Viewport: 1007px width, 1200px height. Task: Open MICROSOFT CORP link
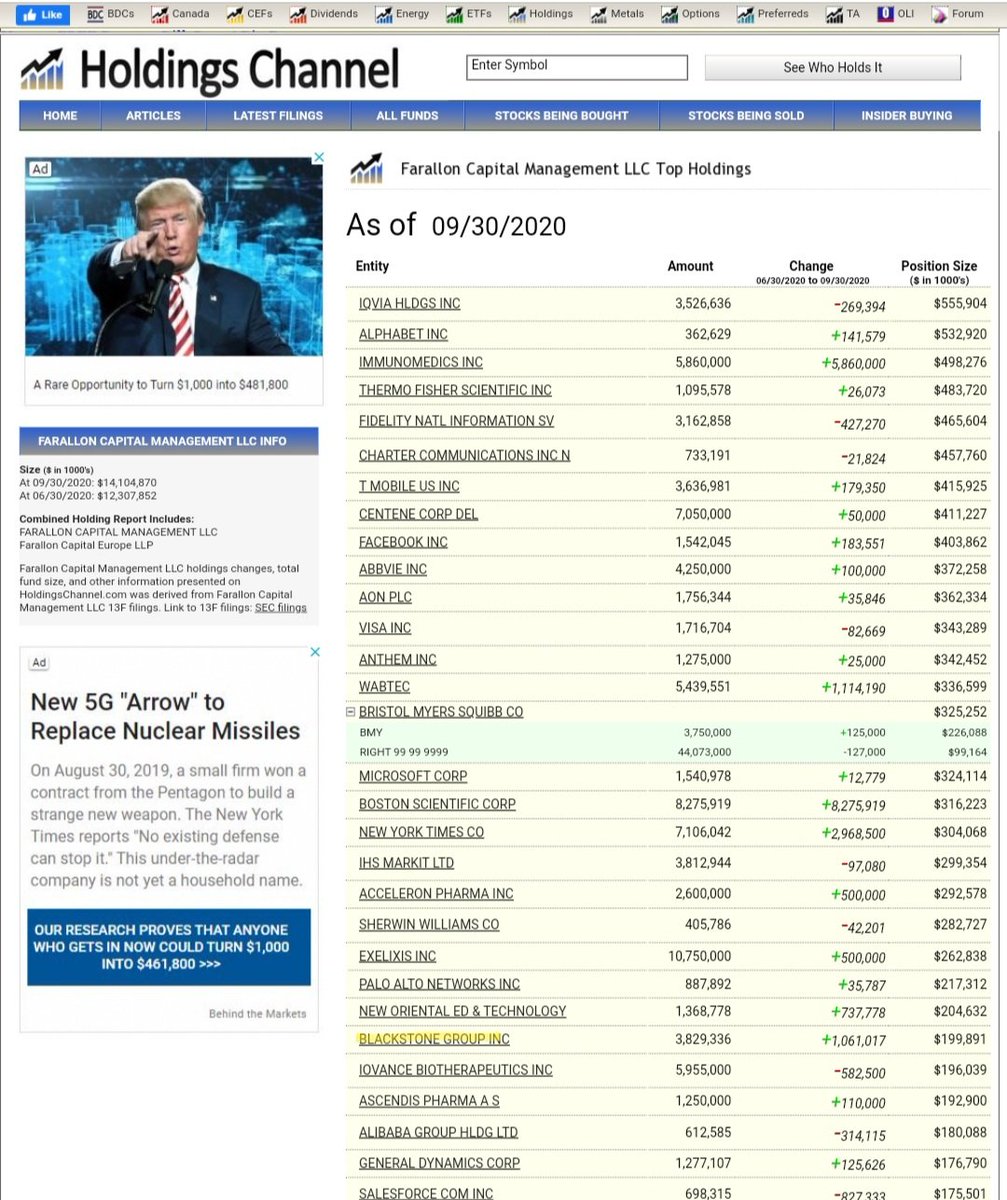[x=413, y=776]
